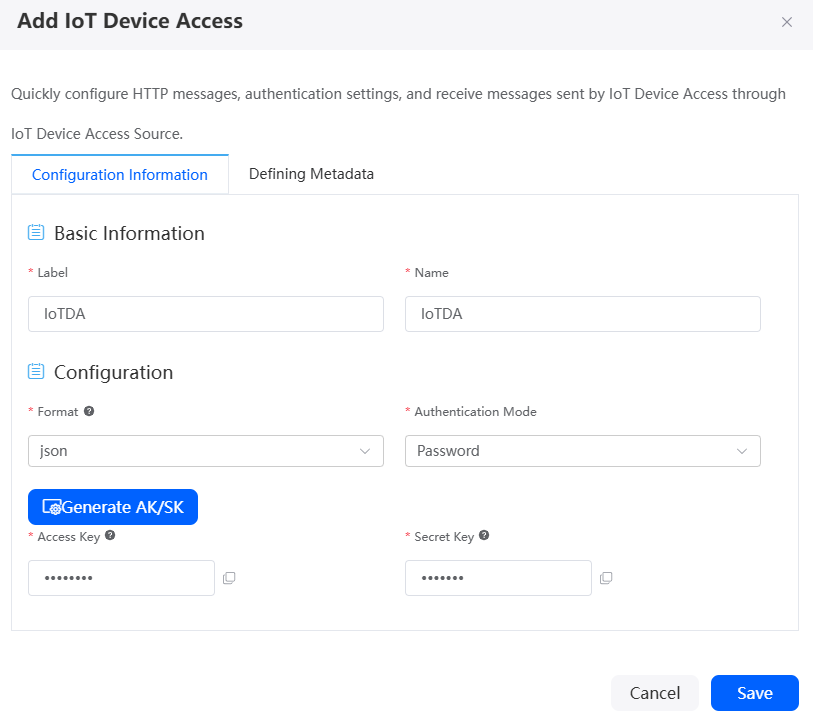Click inside the Name text field

coord(583,314)
